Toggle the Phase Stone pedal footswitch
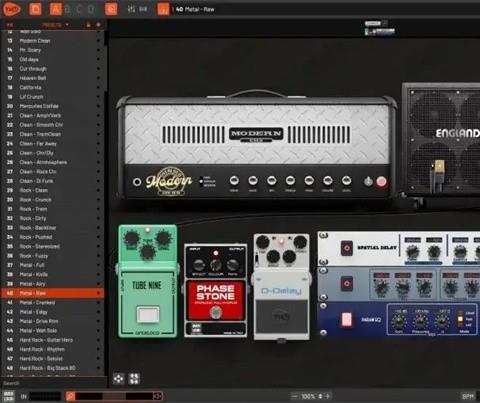The image size is (480, 403). coord(215,312)
